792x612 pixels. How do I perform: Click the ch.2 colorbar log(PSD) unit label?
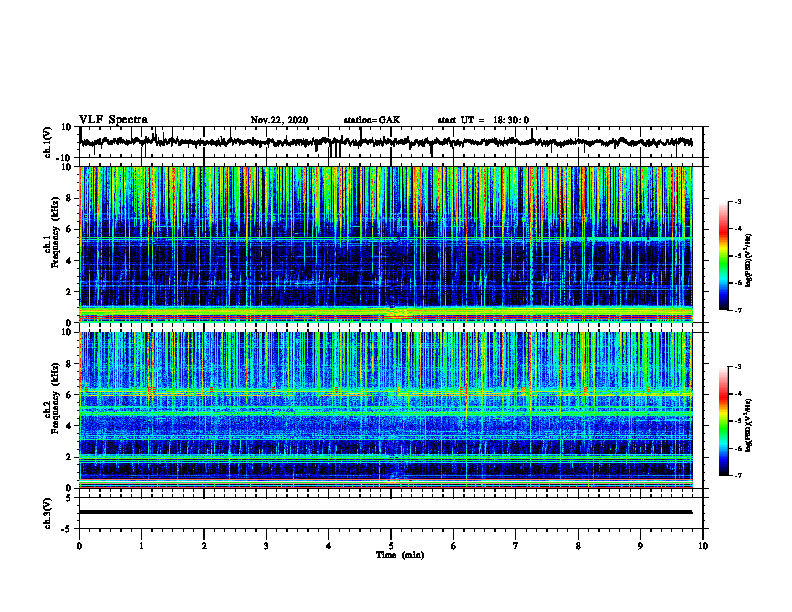(749, 425)
